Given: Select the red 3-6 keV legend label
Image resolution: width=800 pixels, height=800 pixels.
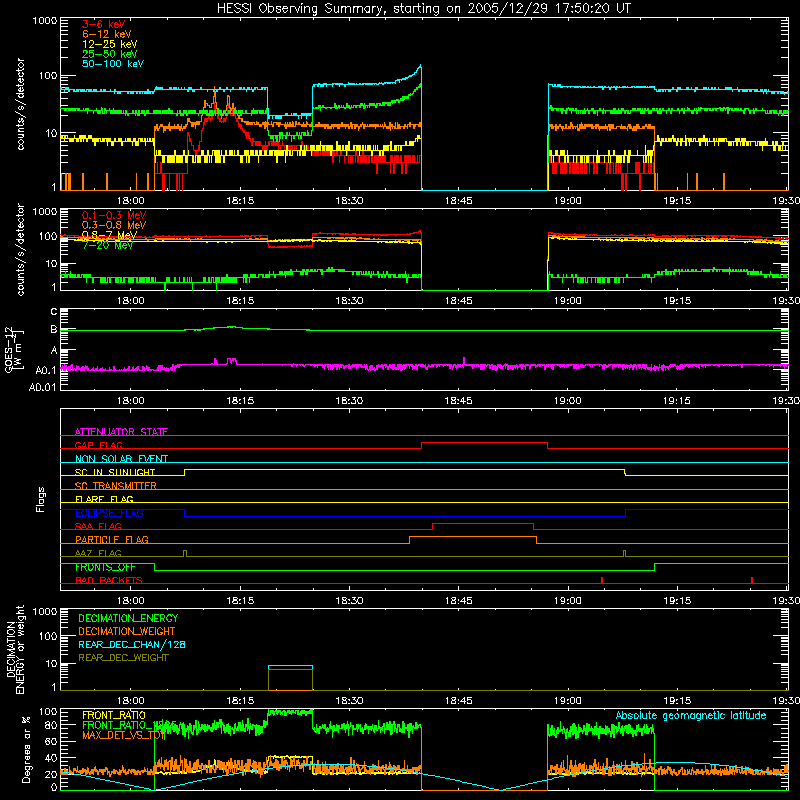Looking at the screenshot, I should point(103,24).
